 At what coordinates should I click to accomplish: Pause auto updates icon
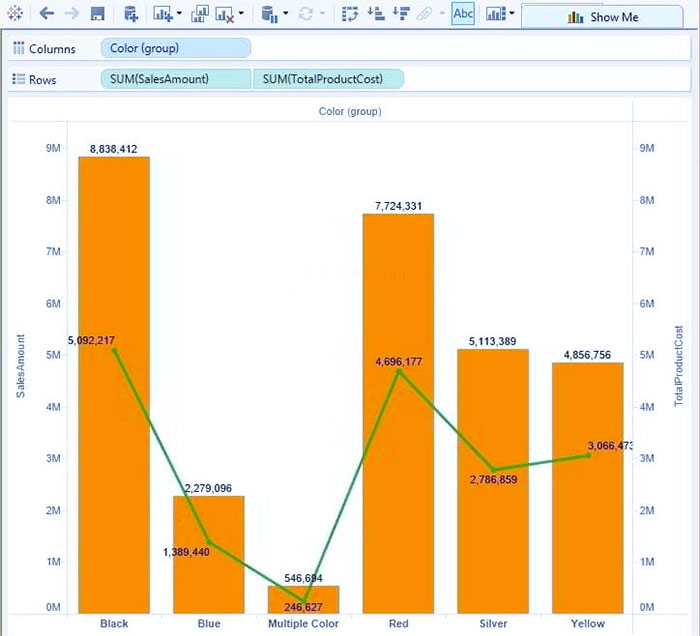click(x=269, y=14)
